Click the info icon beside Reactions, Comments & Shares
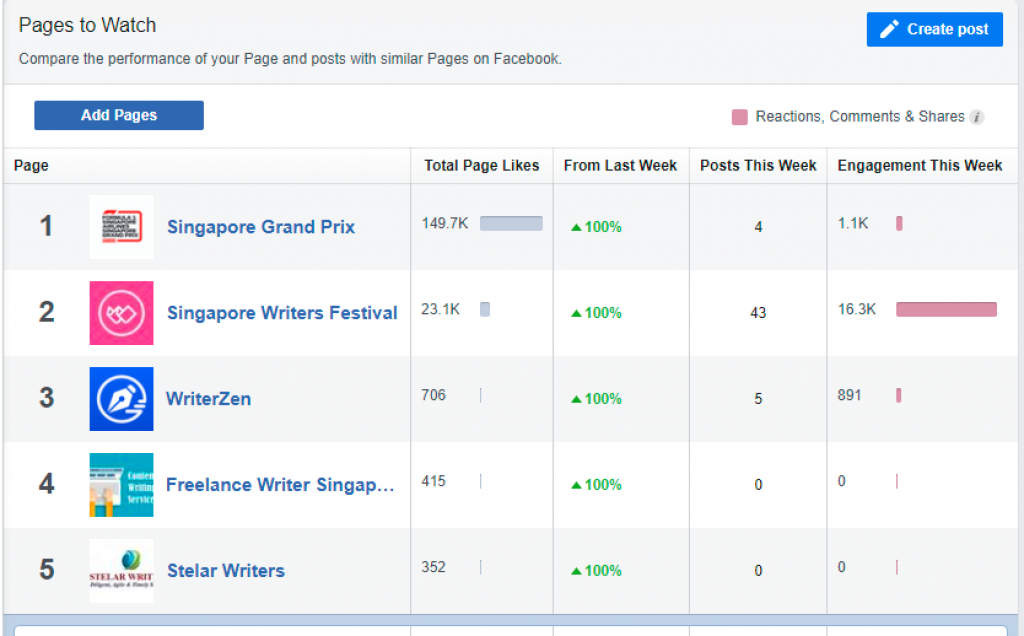Image resolution: width=1024 pixels, height=636 pixels. [977, 117]
